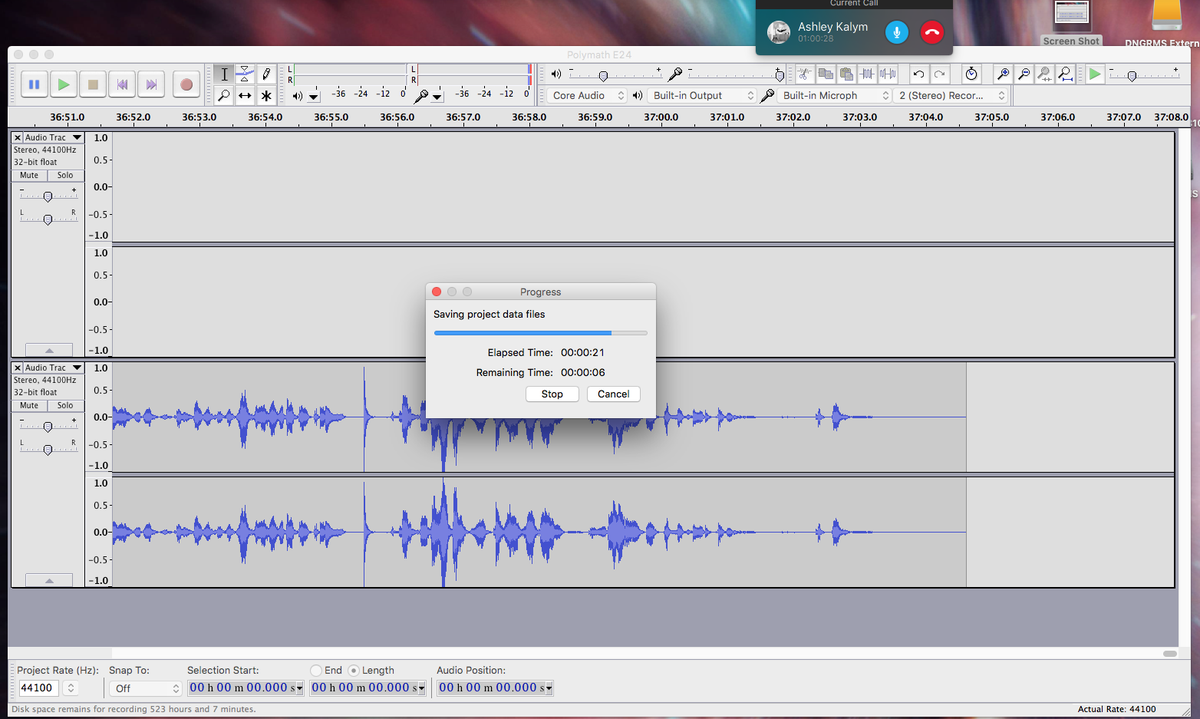Open the 2 (Stereo) Recor... channels dropdown
This screenshot has height=719, width=1200.
tap(952, 96)
